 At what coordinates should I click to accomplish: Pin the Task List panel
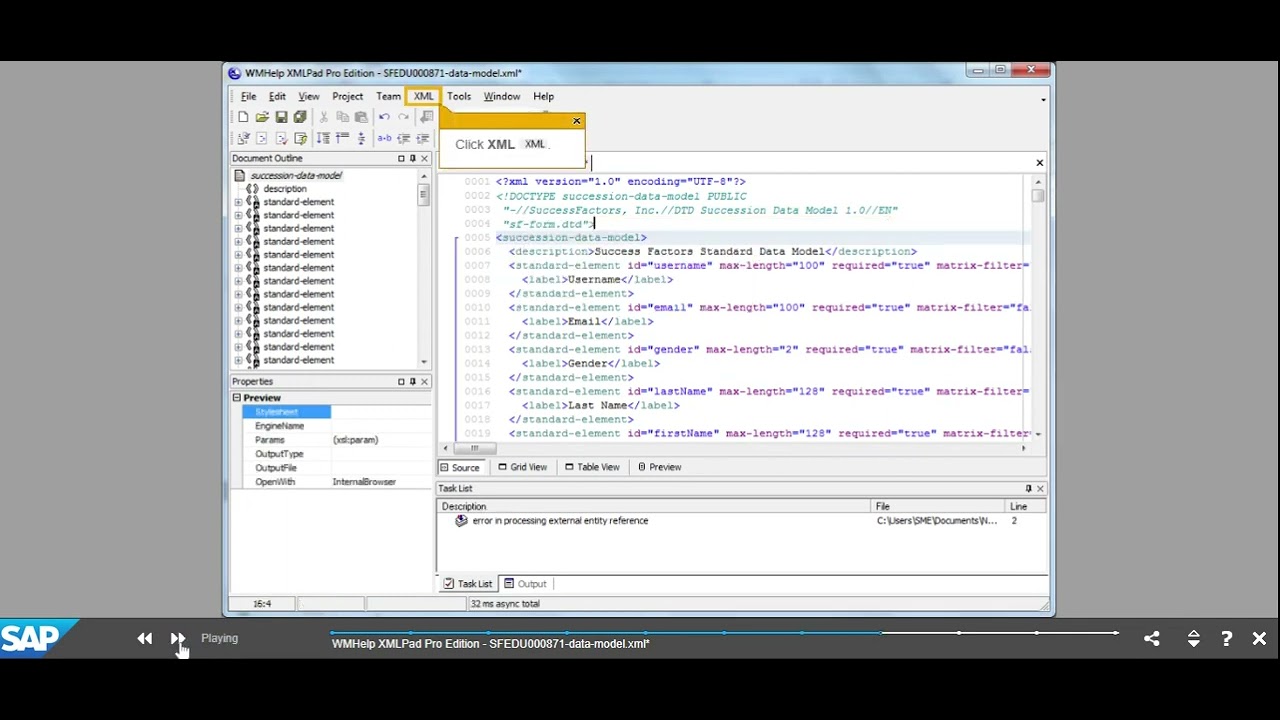tap(1028, 488)
